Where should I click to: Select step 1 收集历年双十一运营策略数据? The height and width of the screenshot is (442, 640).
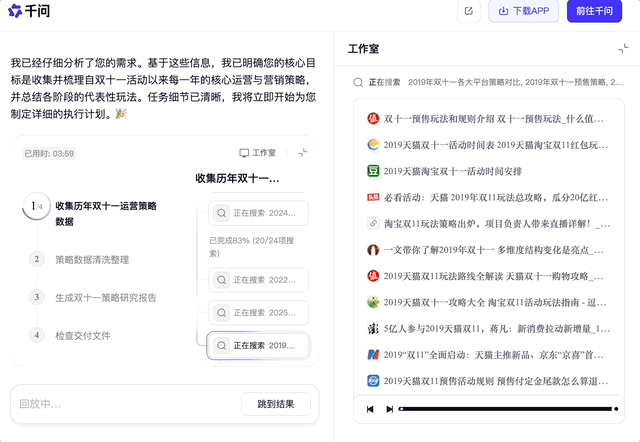click(x=106, y=213)
